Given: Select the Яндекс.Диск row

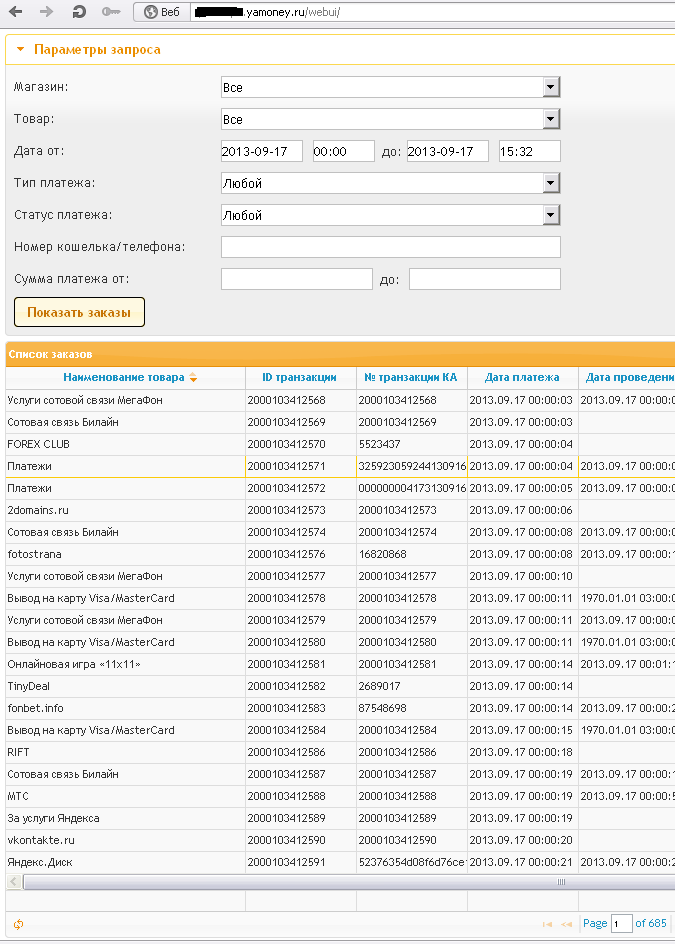Looking at the screenshot, I should tap(340, 862).
